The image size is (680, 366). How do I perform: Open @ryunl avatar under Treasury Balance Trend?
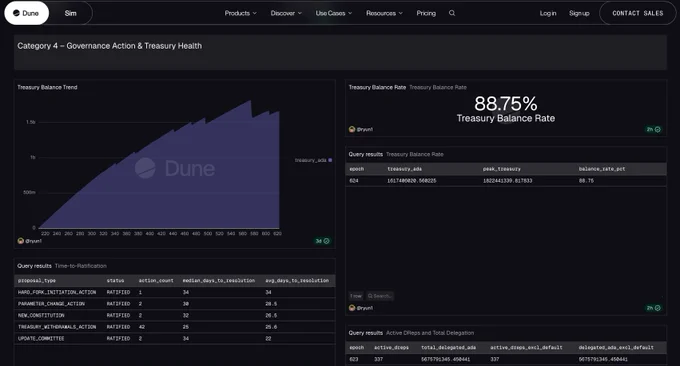click(x=20, y=241)
